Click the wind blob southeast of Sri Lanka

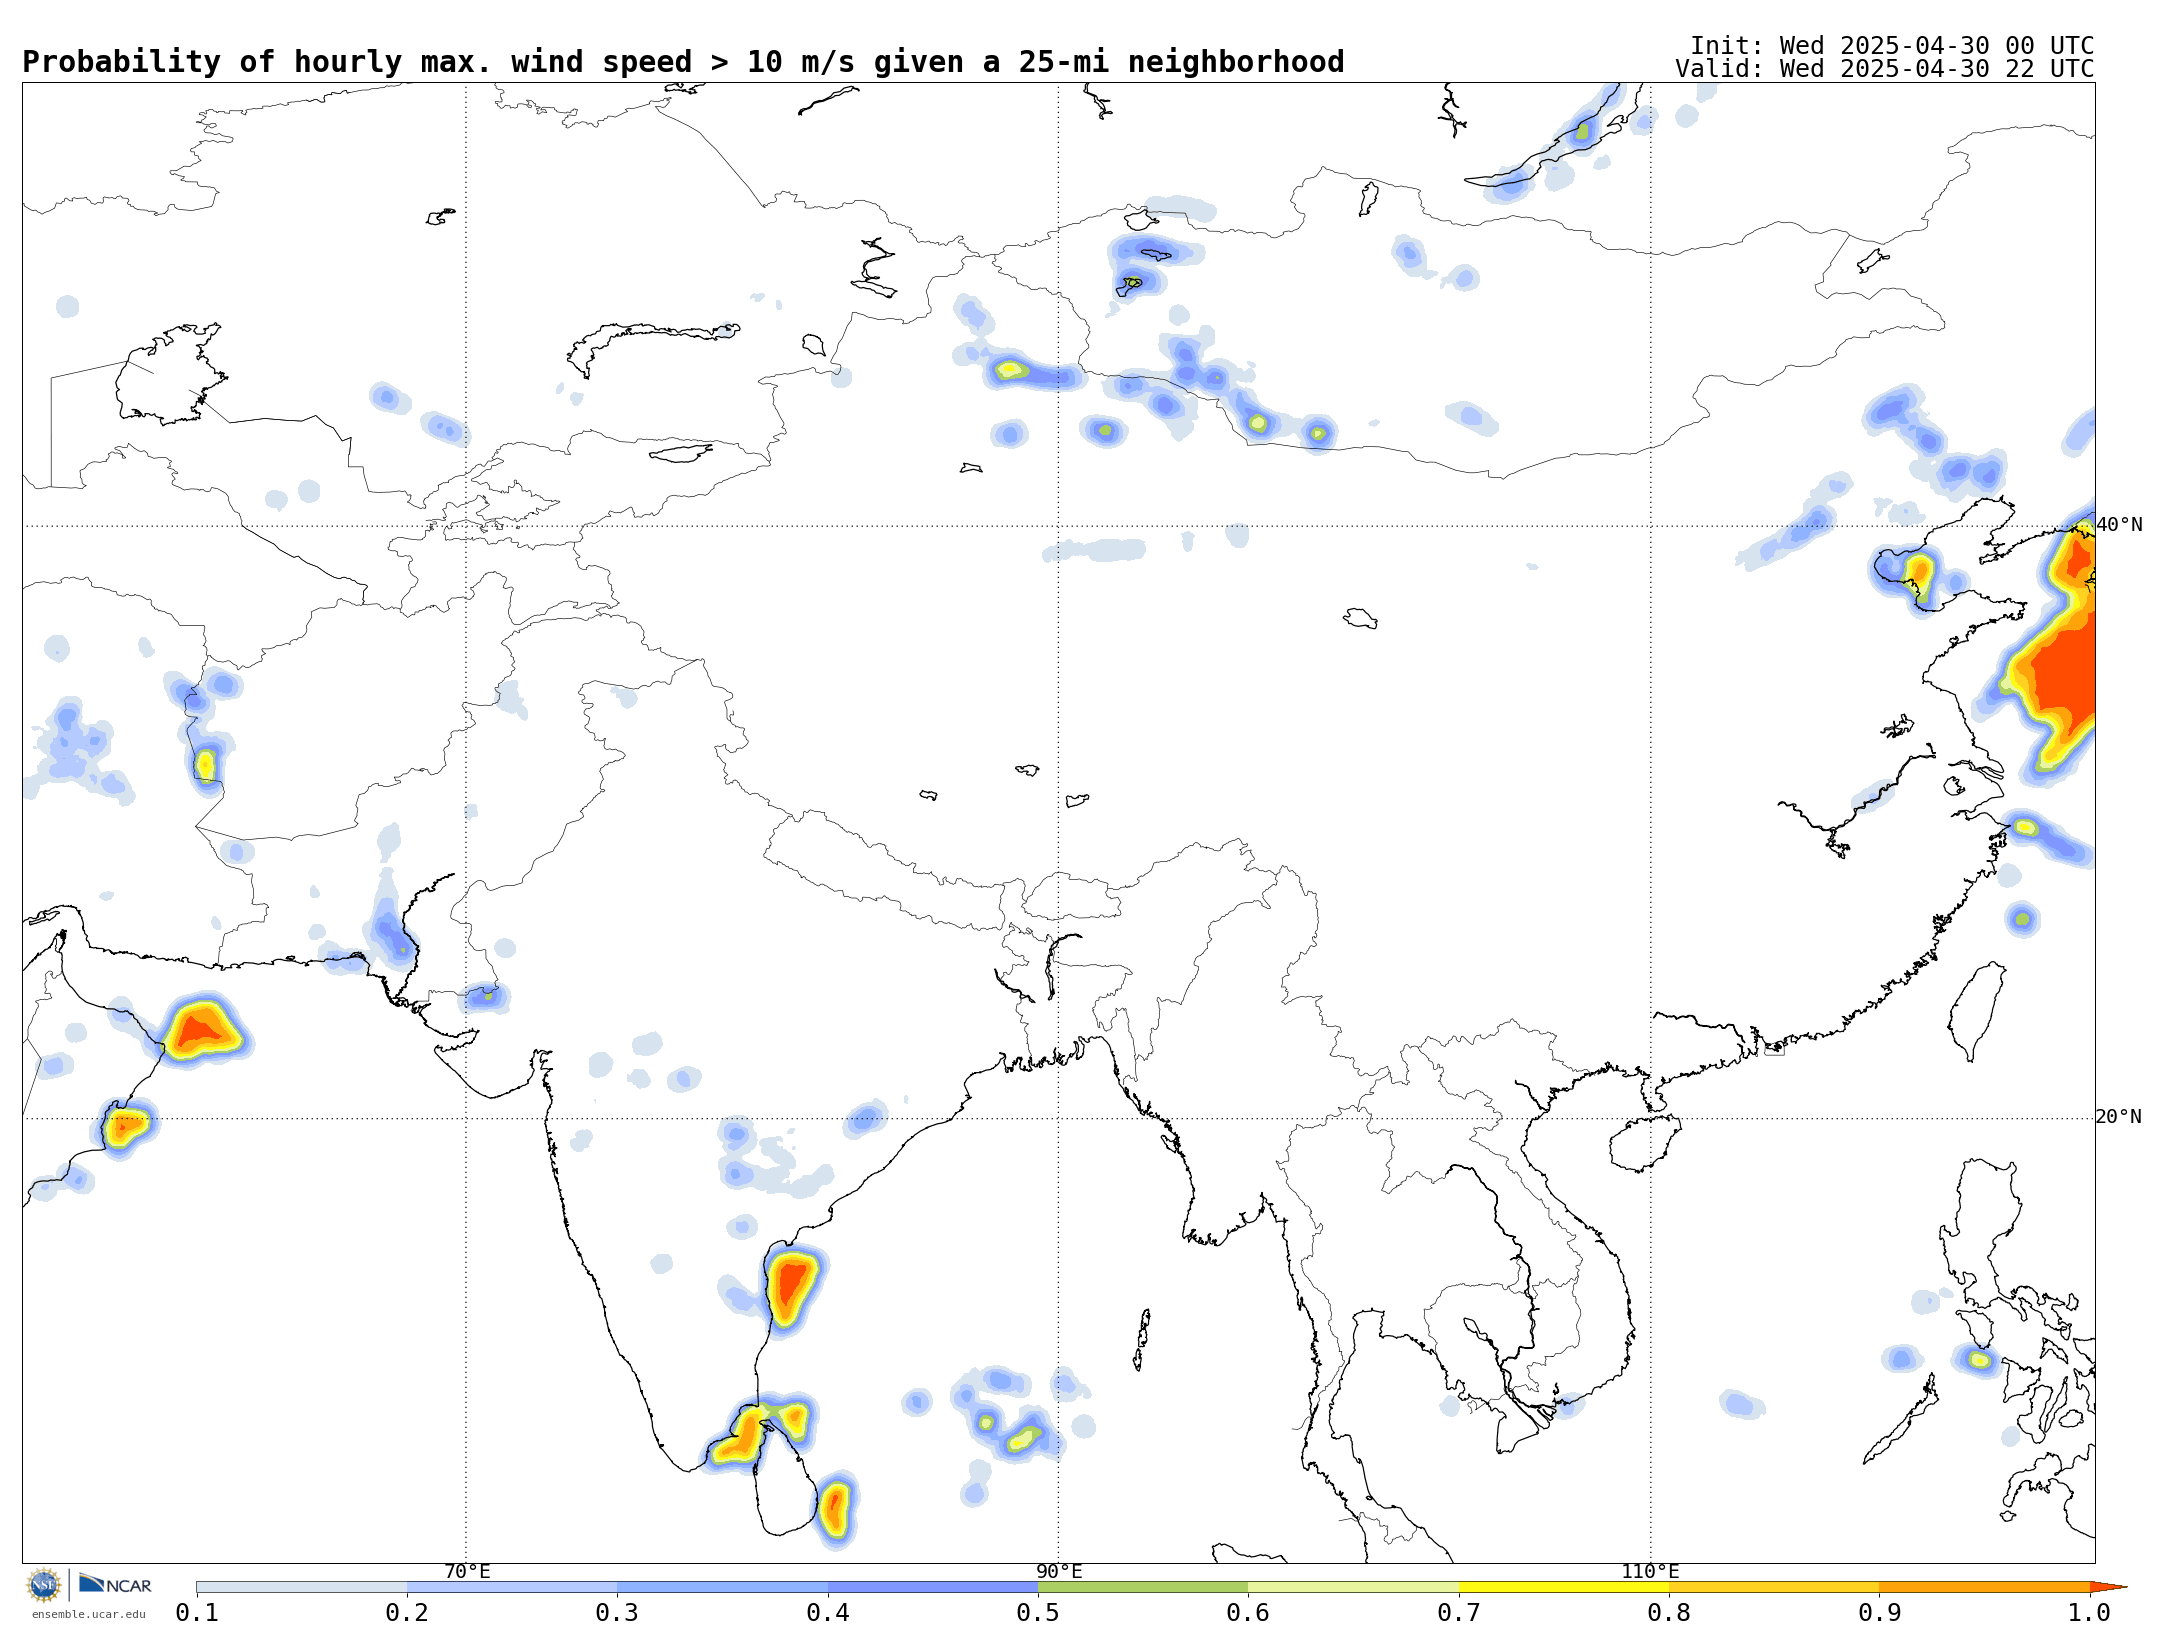pyautogui.click(x=834, y=1508)
